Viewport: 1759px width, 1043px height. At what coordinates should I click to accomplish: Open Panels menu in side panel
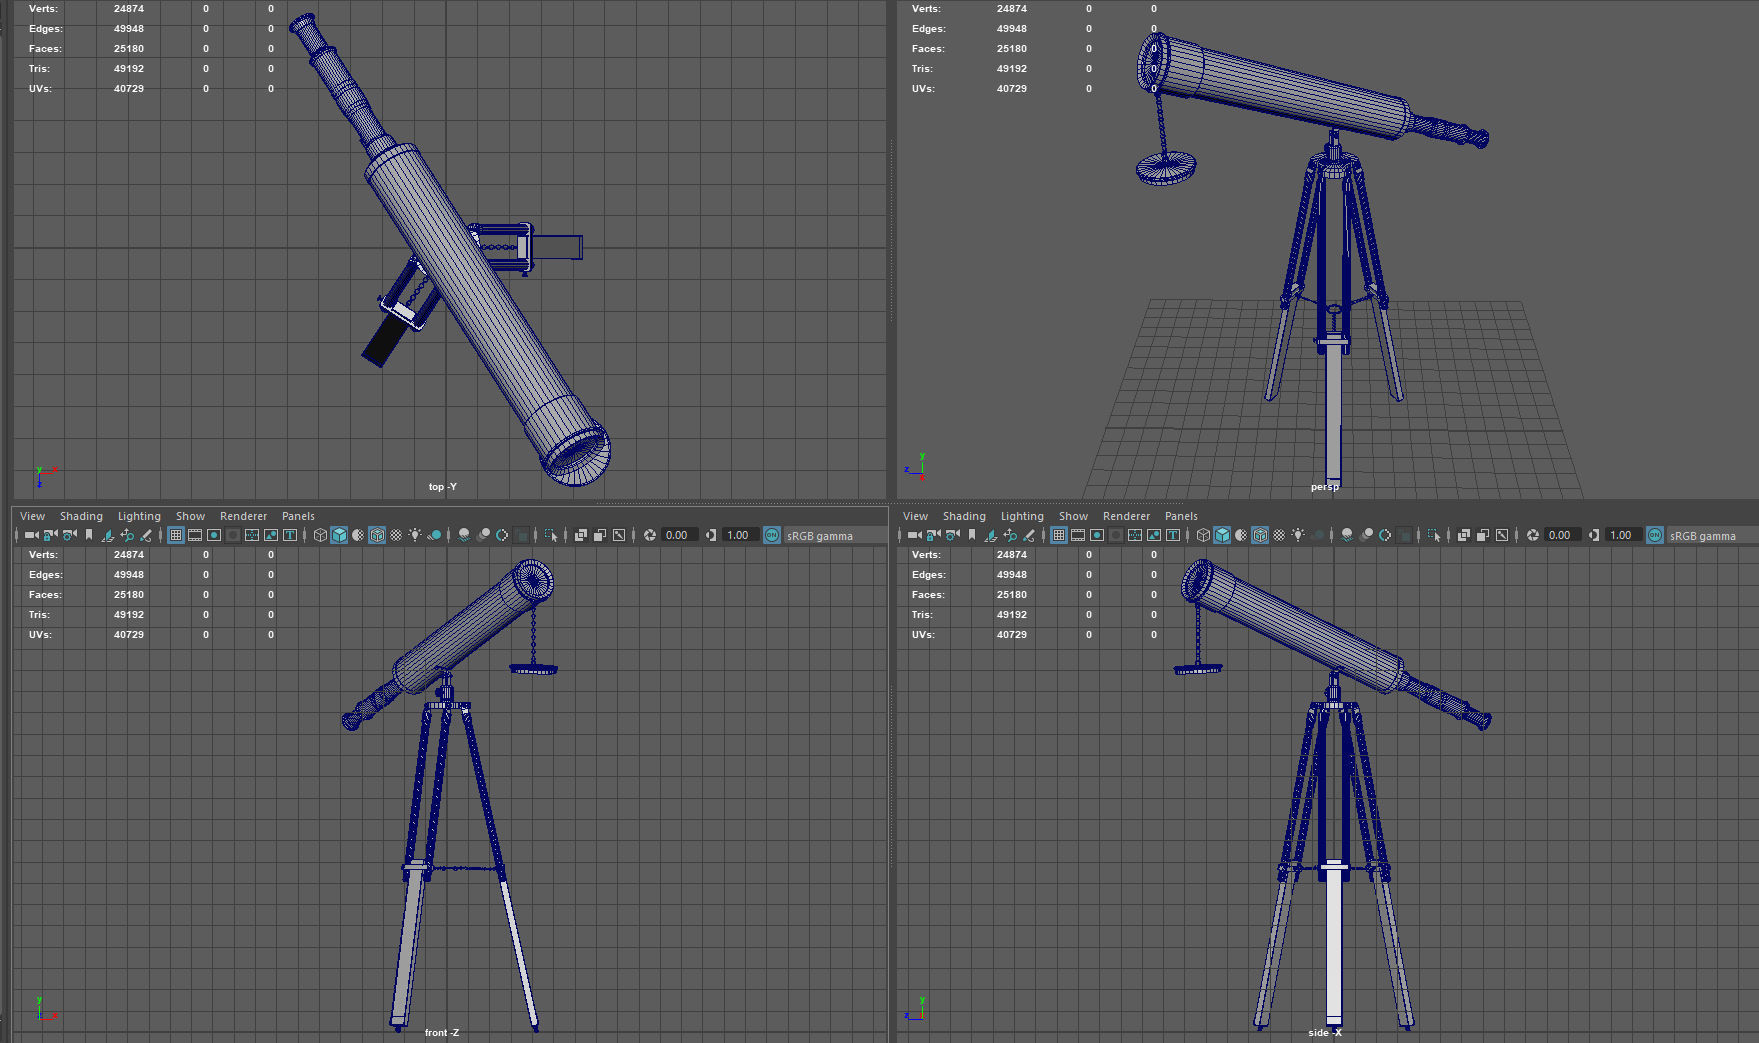tap(1181, 516)
